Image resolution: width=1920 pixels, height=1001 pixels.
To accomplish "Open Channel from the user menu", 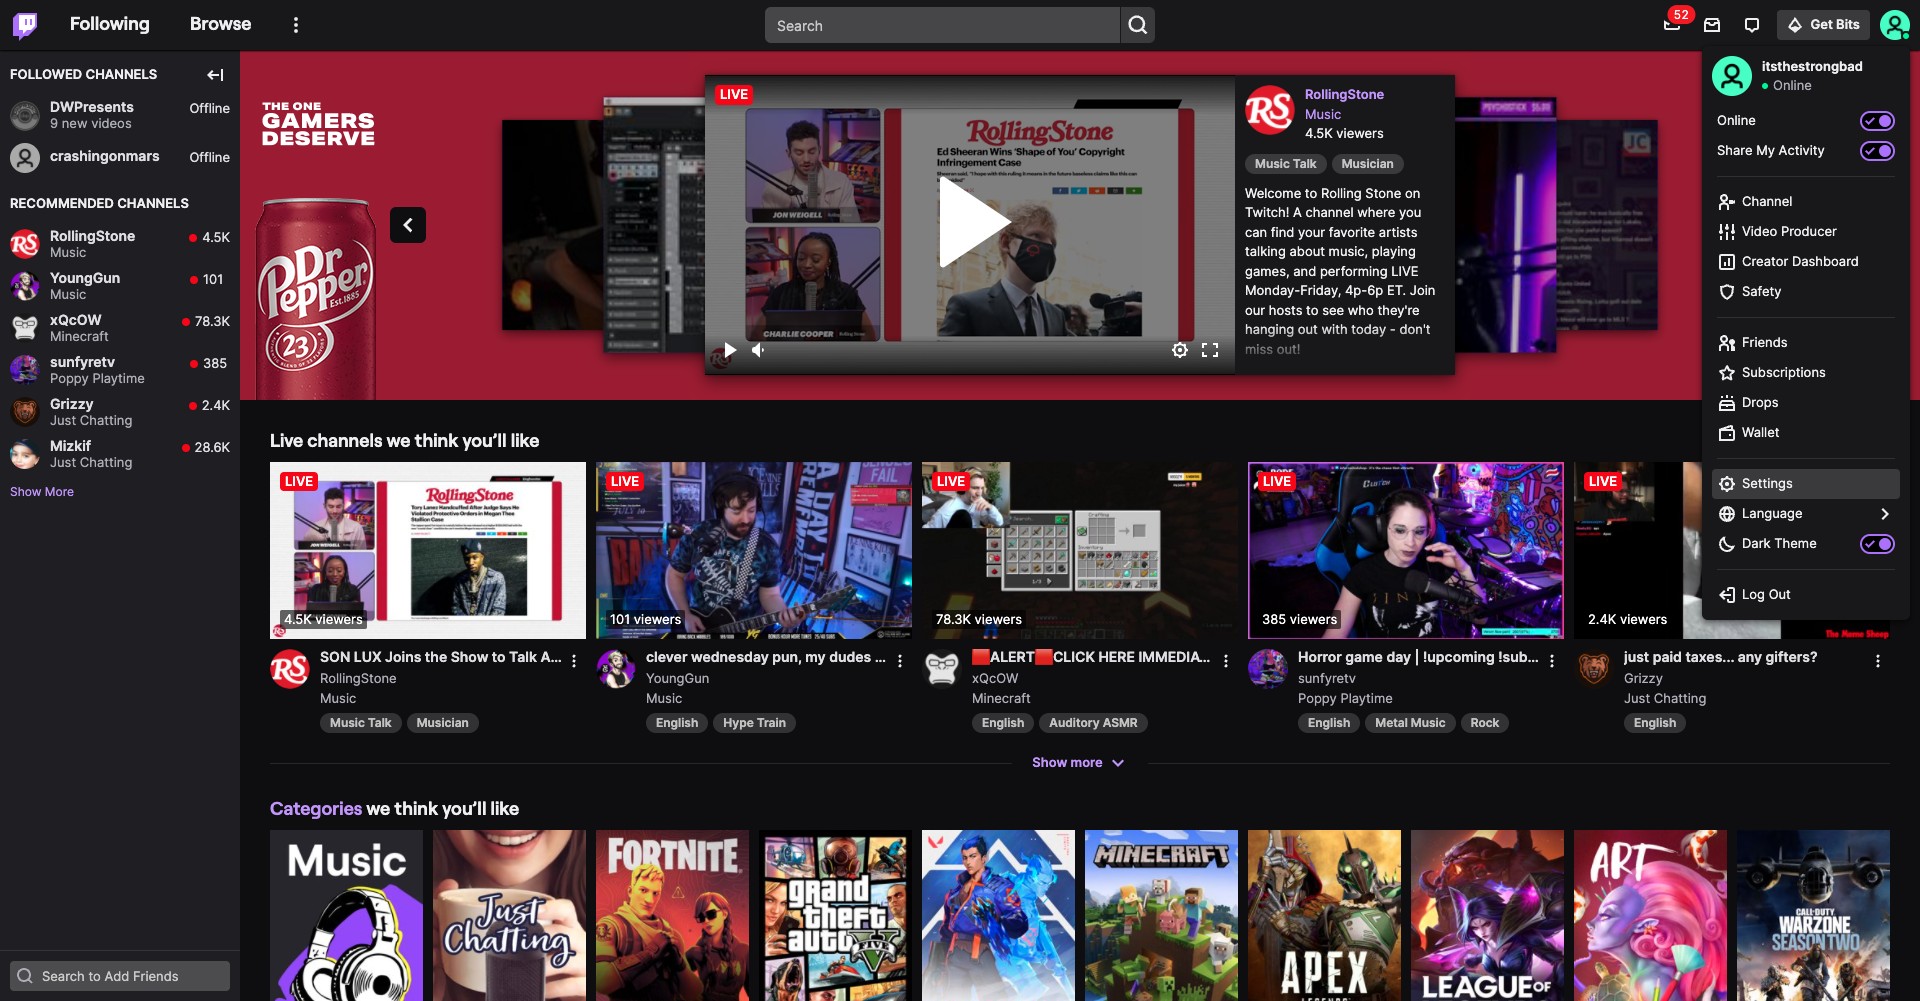I will [x=1805, y=202].
